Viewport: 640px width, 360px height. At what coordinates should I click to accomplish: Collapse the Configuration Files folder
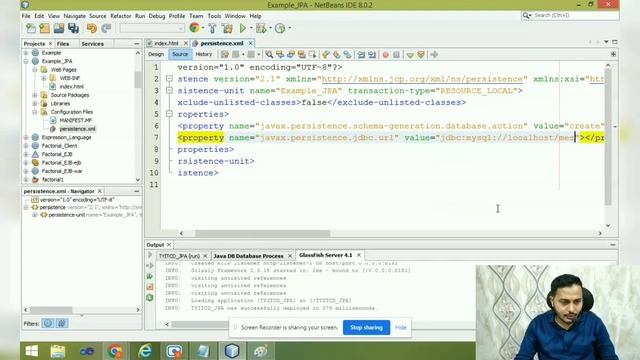[x=35, y=112]
